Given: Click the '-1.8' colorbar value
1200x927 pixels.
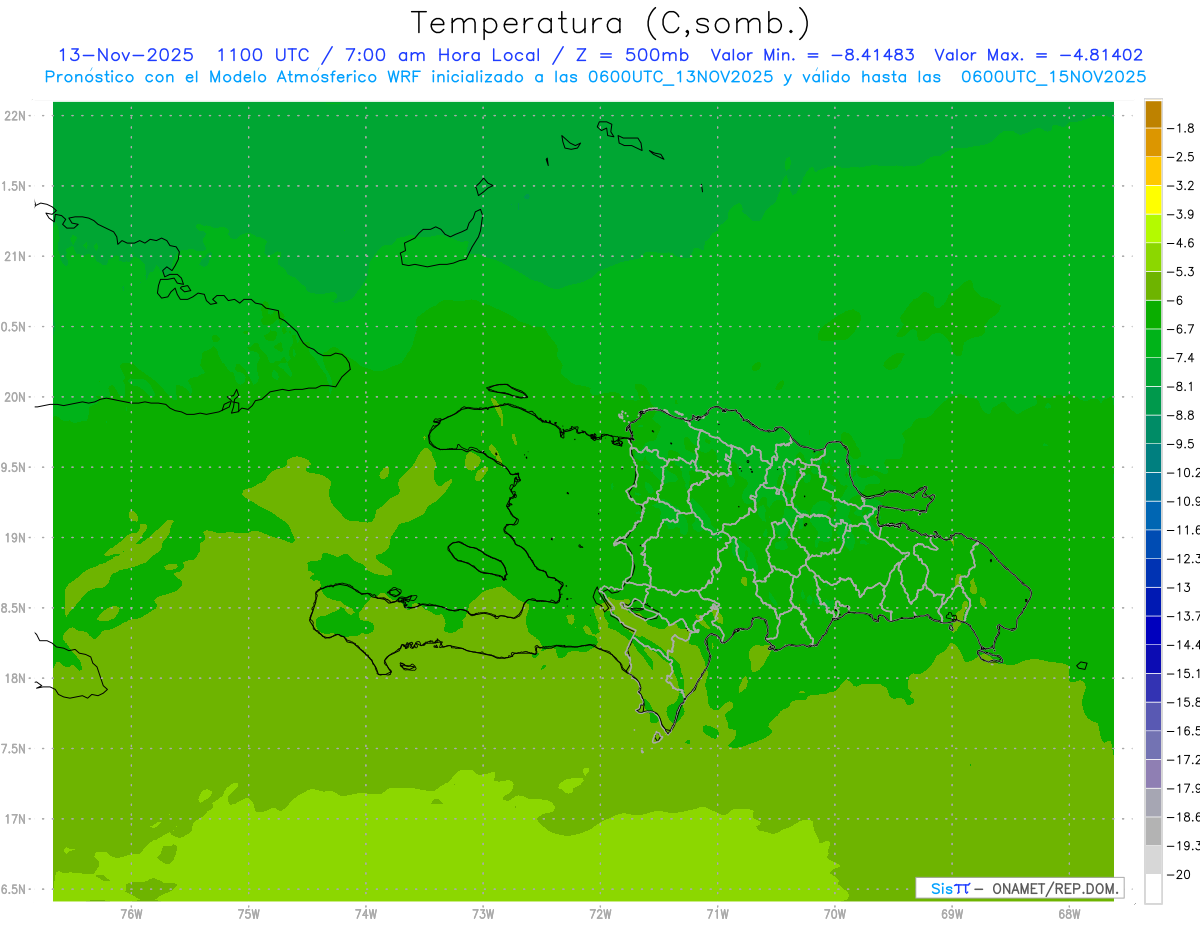Looking at the screenshot, I should point(1183,128).
